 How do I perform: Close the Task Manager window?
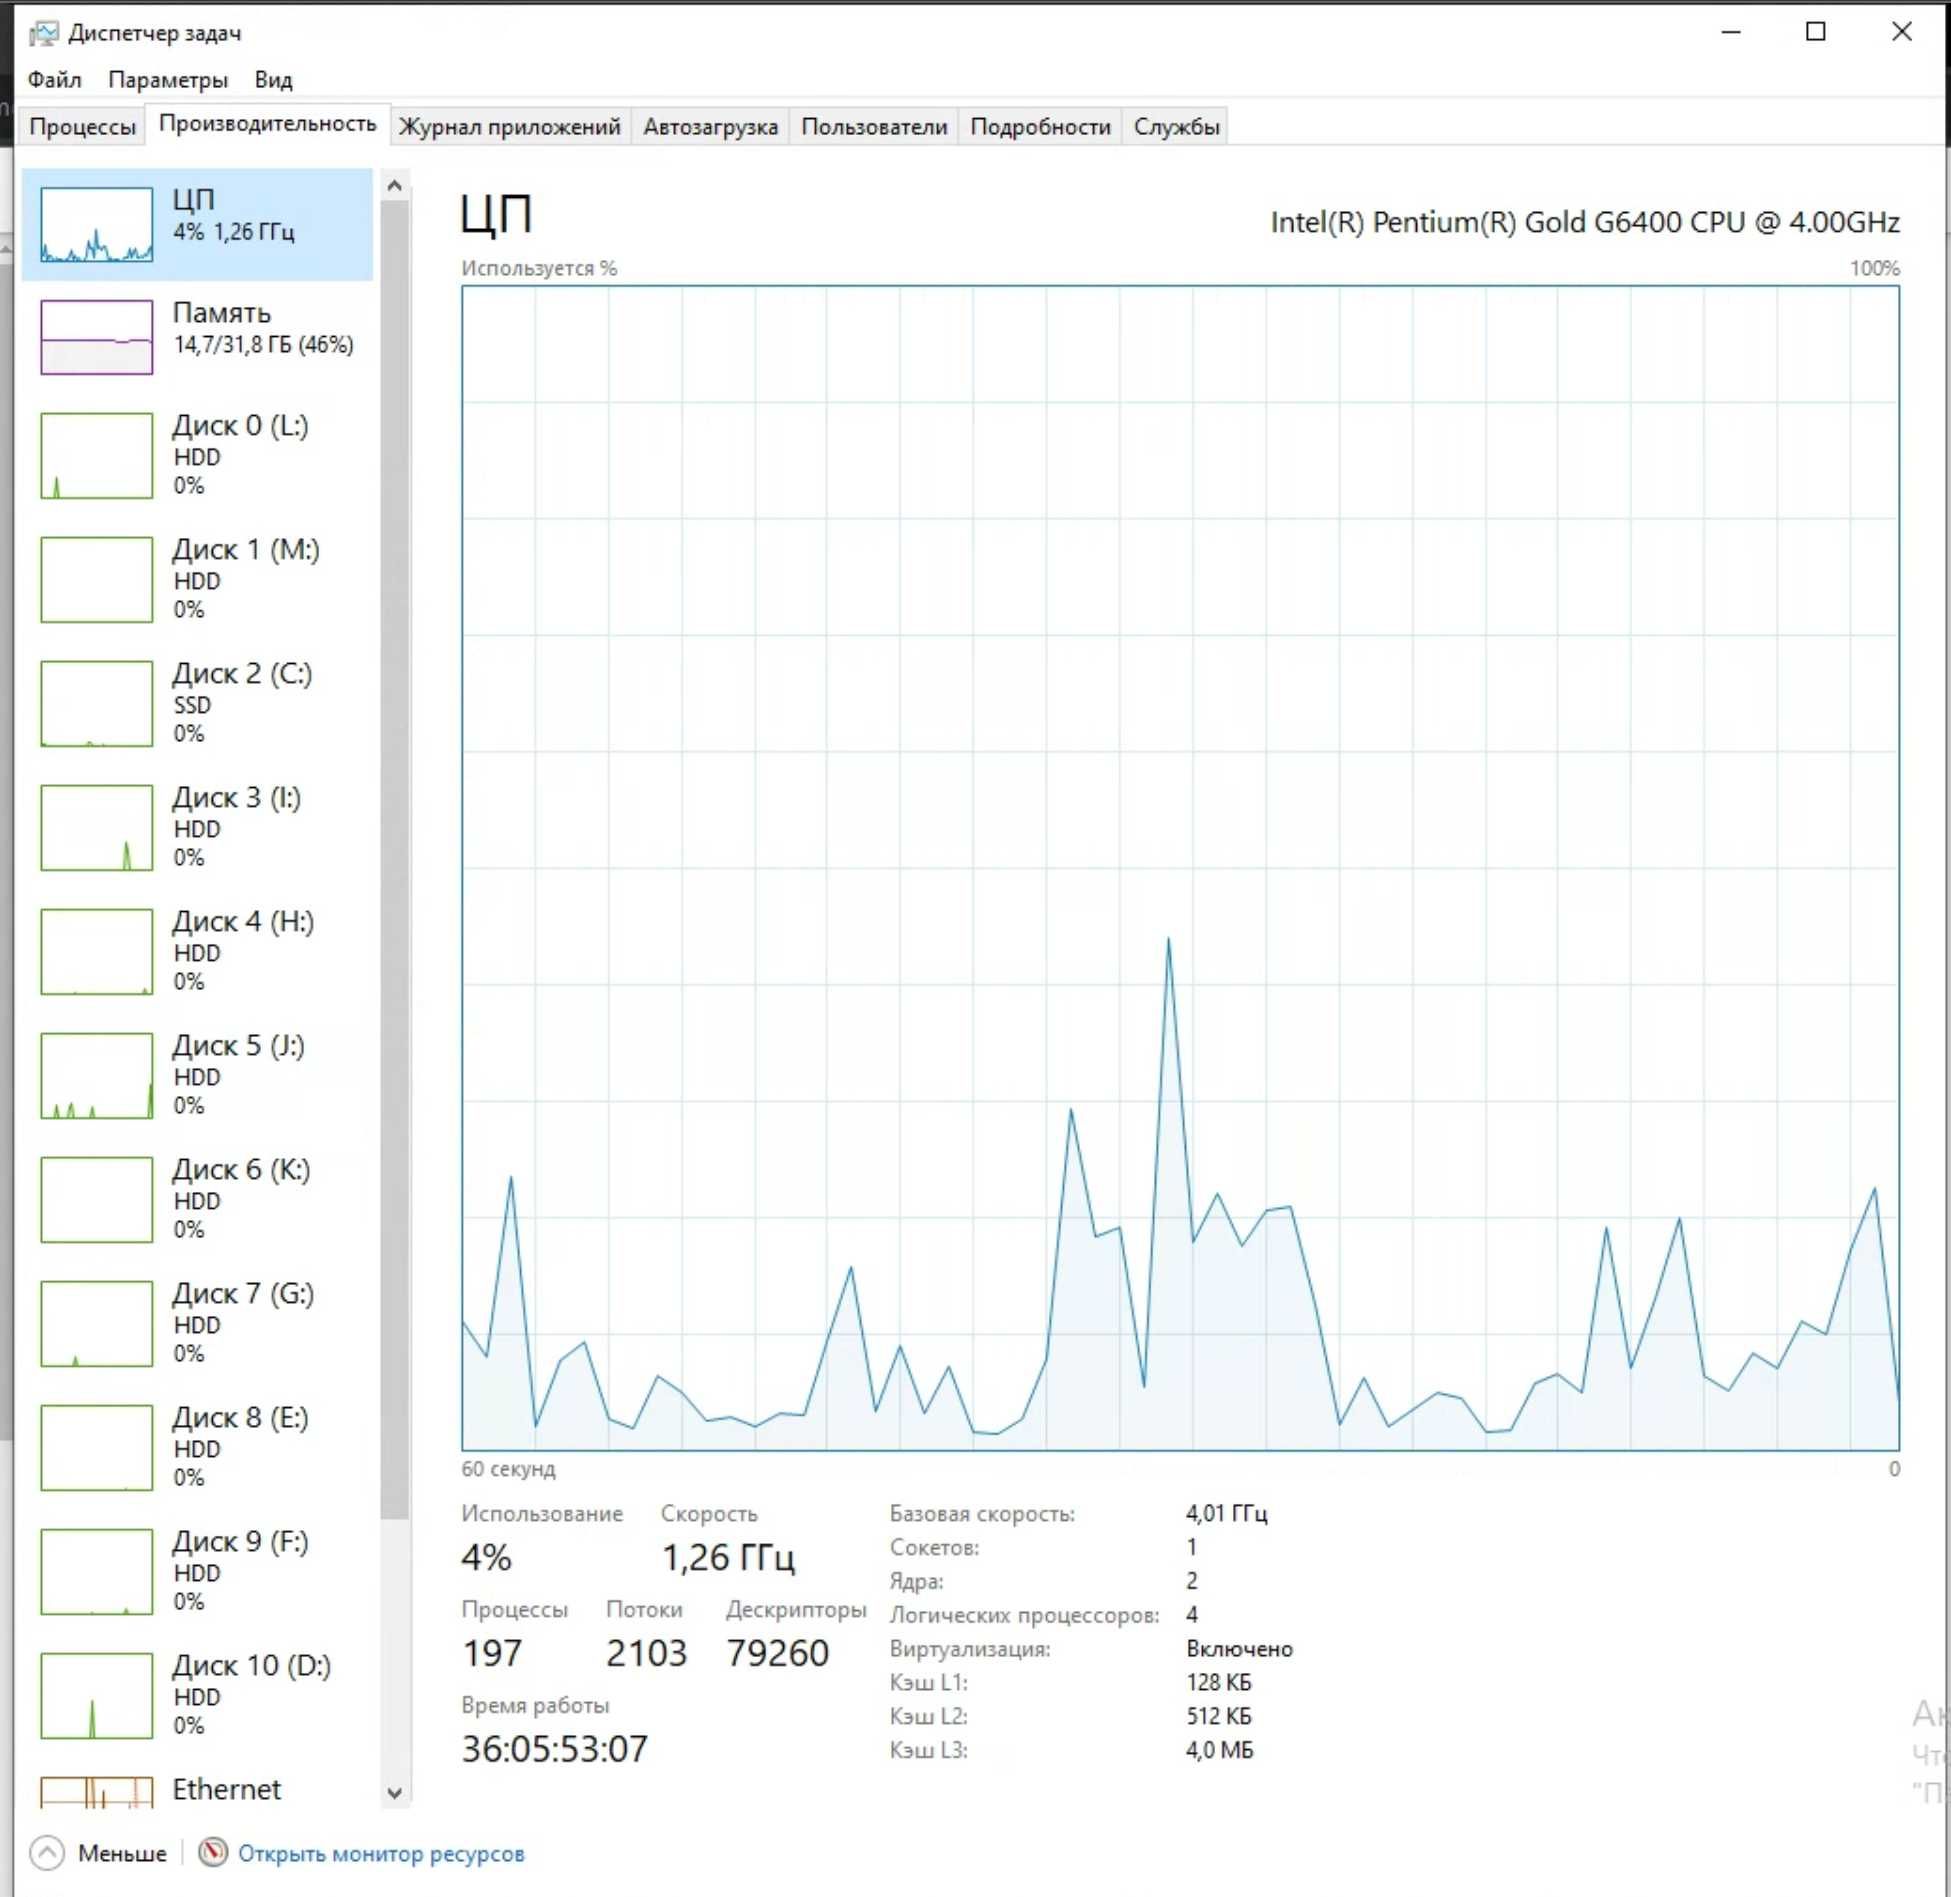tap(1902, 32)
